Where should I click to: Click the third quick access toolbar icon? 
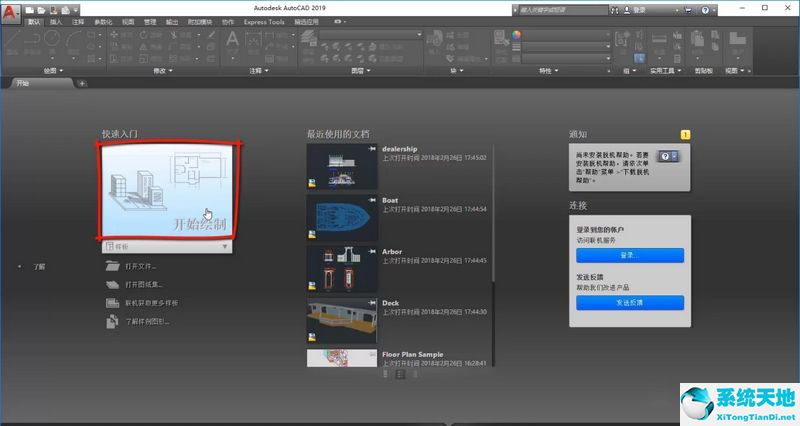pyautogui.click(x=54, y=10)
